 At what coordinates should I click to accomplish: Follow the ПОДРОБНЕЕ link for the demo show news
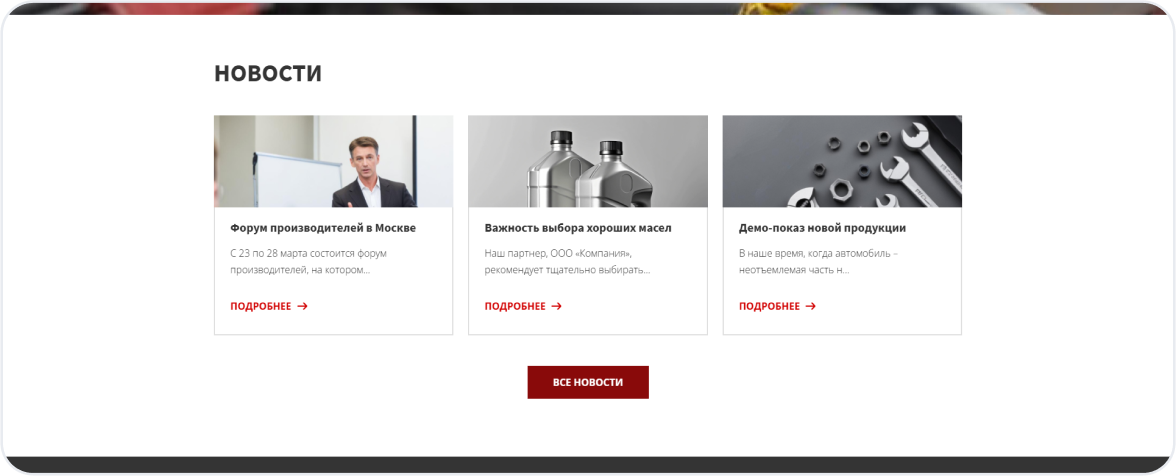coord(770,307)
